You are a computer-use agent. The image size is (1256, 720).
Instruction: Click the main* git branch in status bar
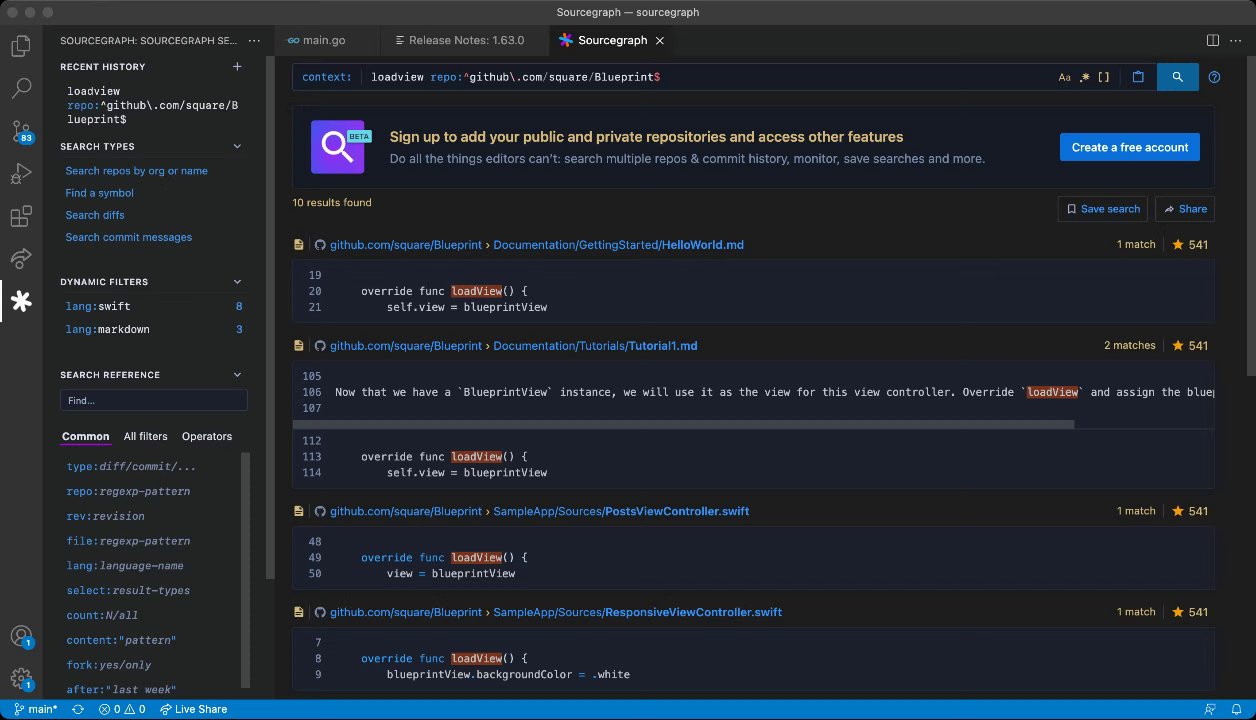36,709
